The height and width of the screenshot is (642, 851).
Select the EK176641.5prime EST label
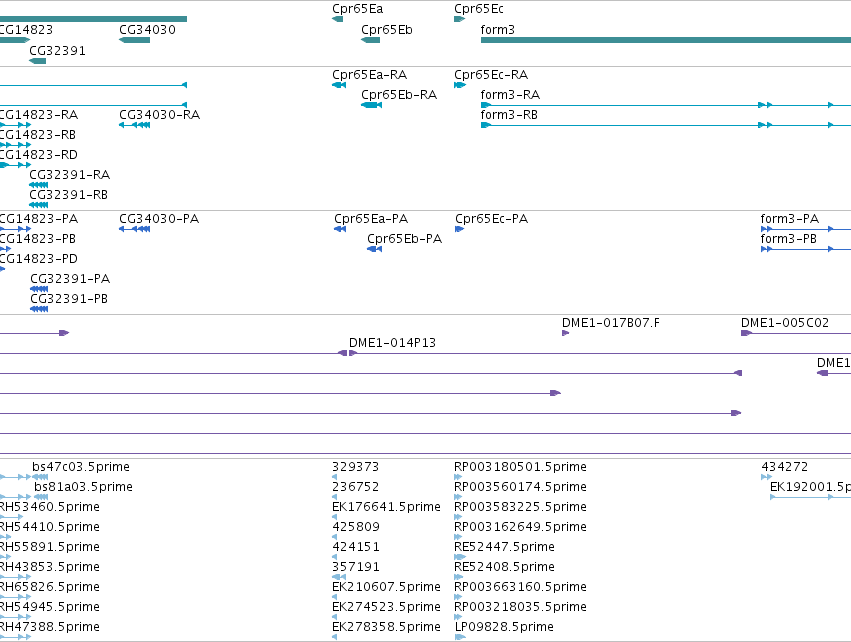click(386, 507)
